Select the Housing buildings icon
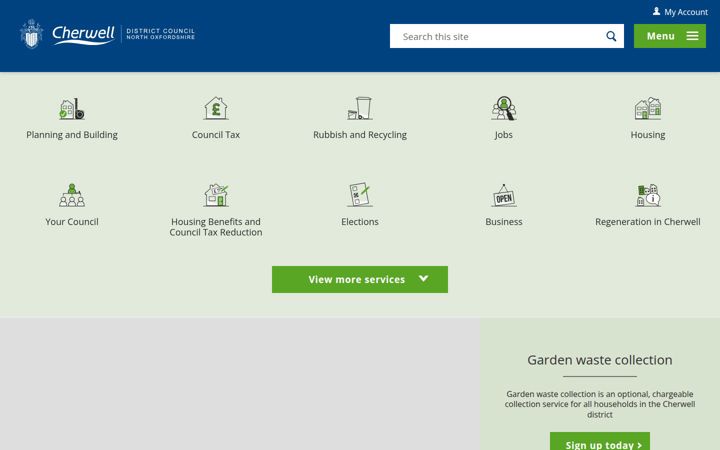This screenshot has height=450, width=720. pyautogui.click(x=647, y=108)
